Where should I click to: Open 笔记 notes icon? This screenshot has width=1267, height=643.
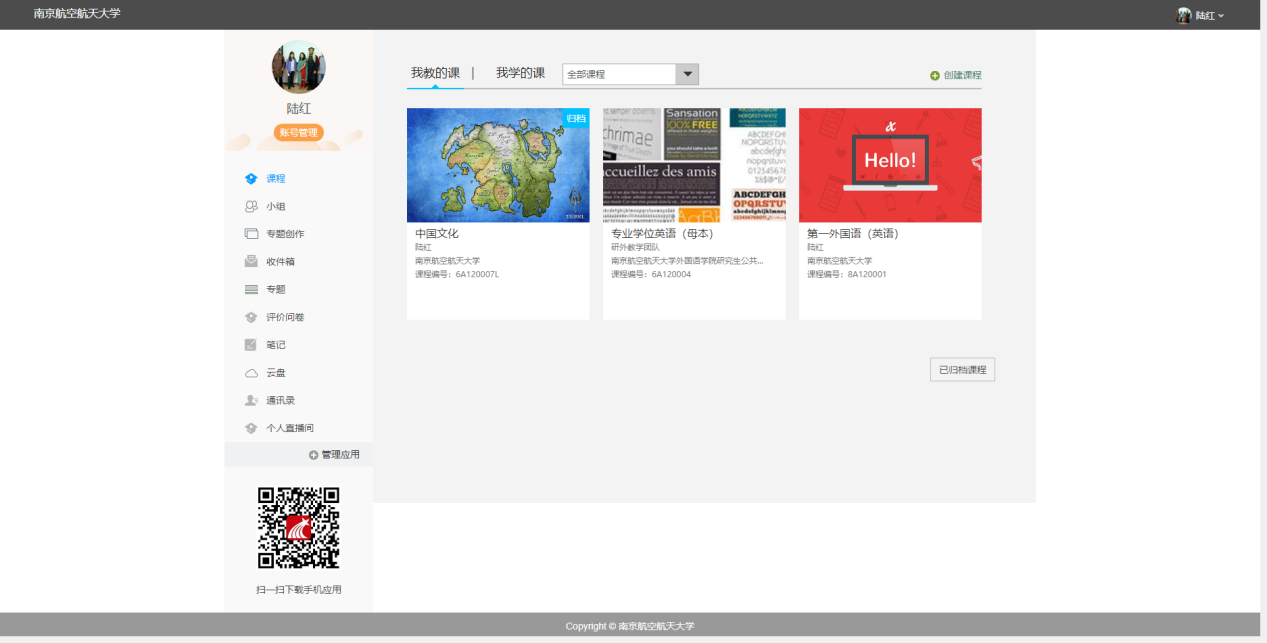pyautogui.click(x=251, y=345)
